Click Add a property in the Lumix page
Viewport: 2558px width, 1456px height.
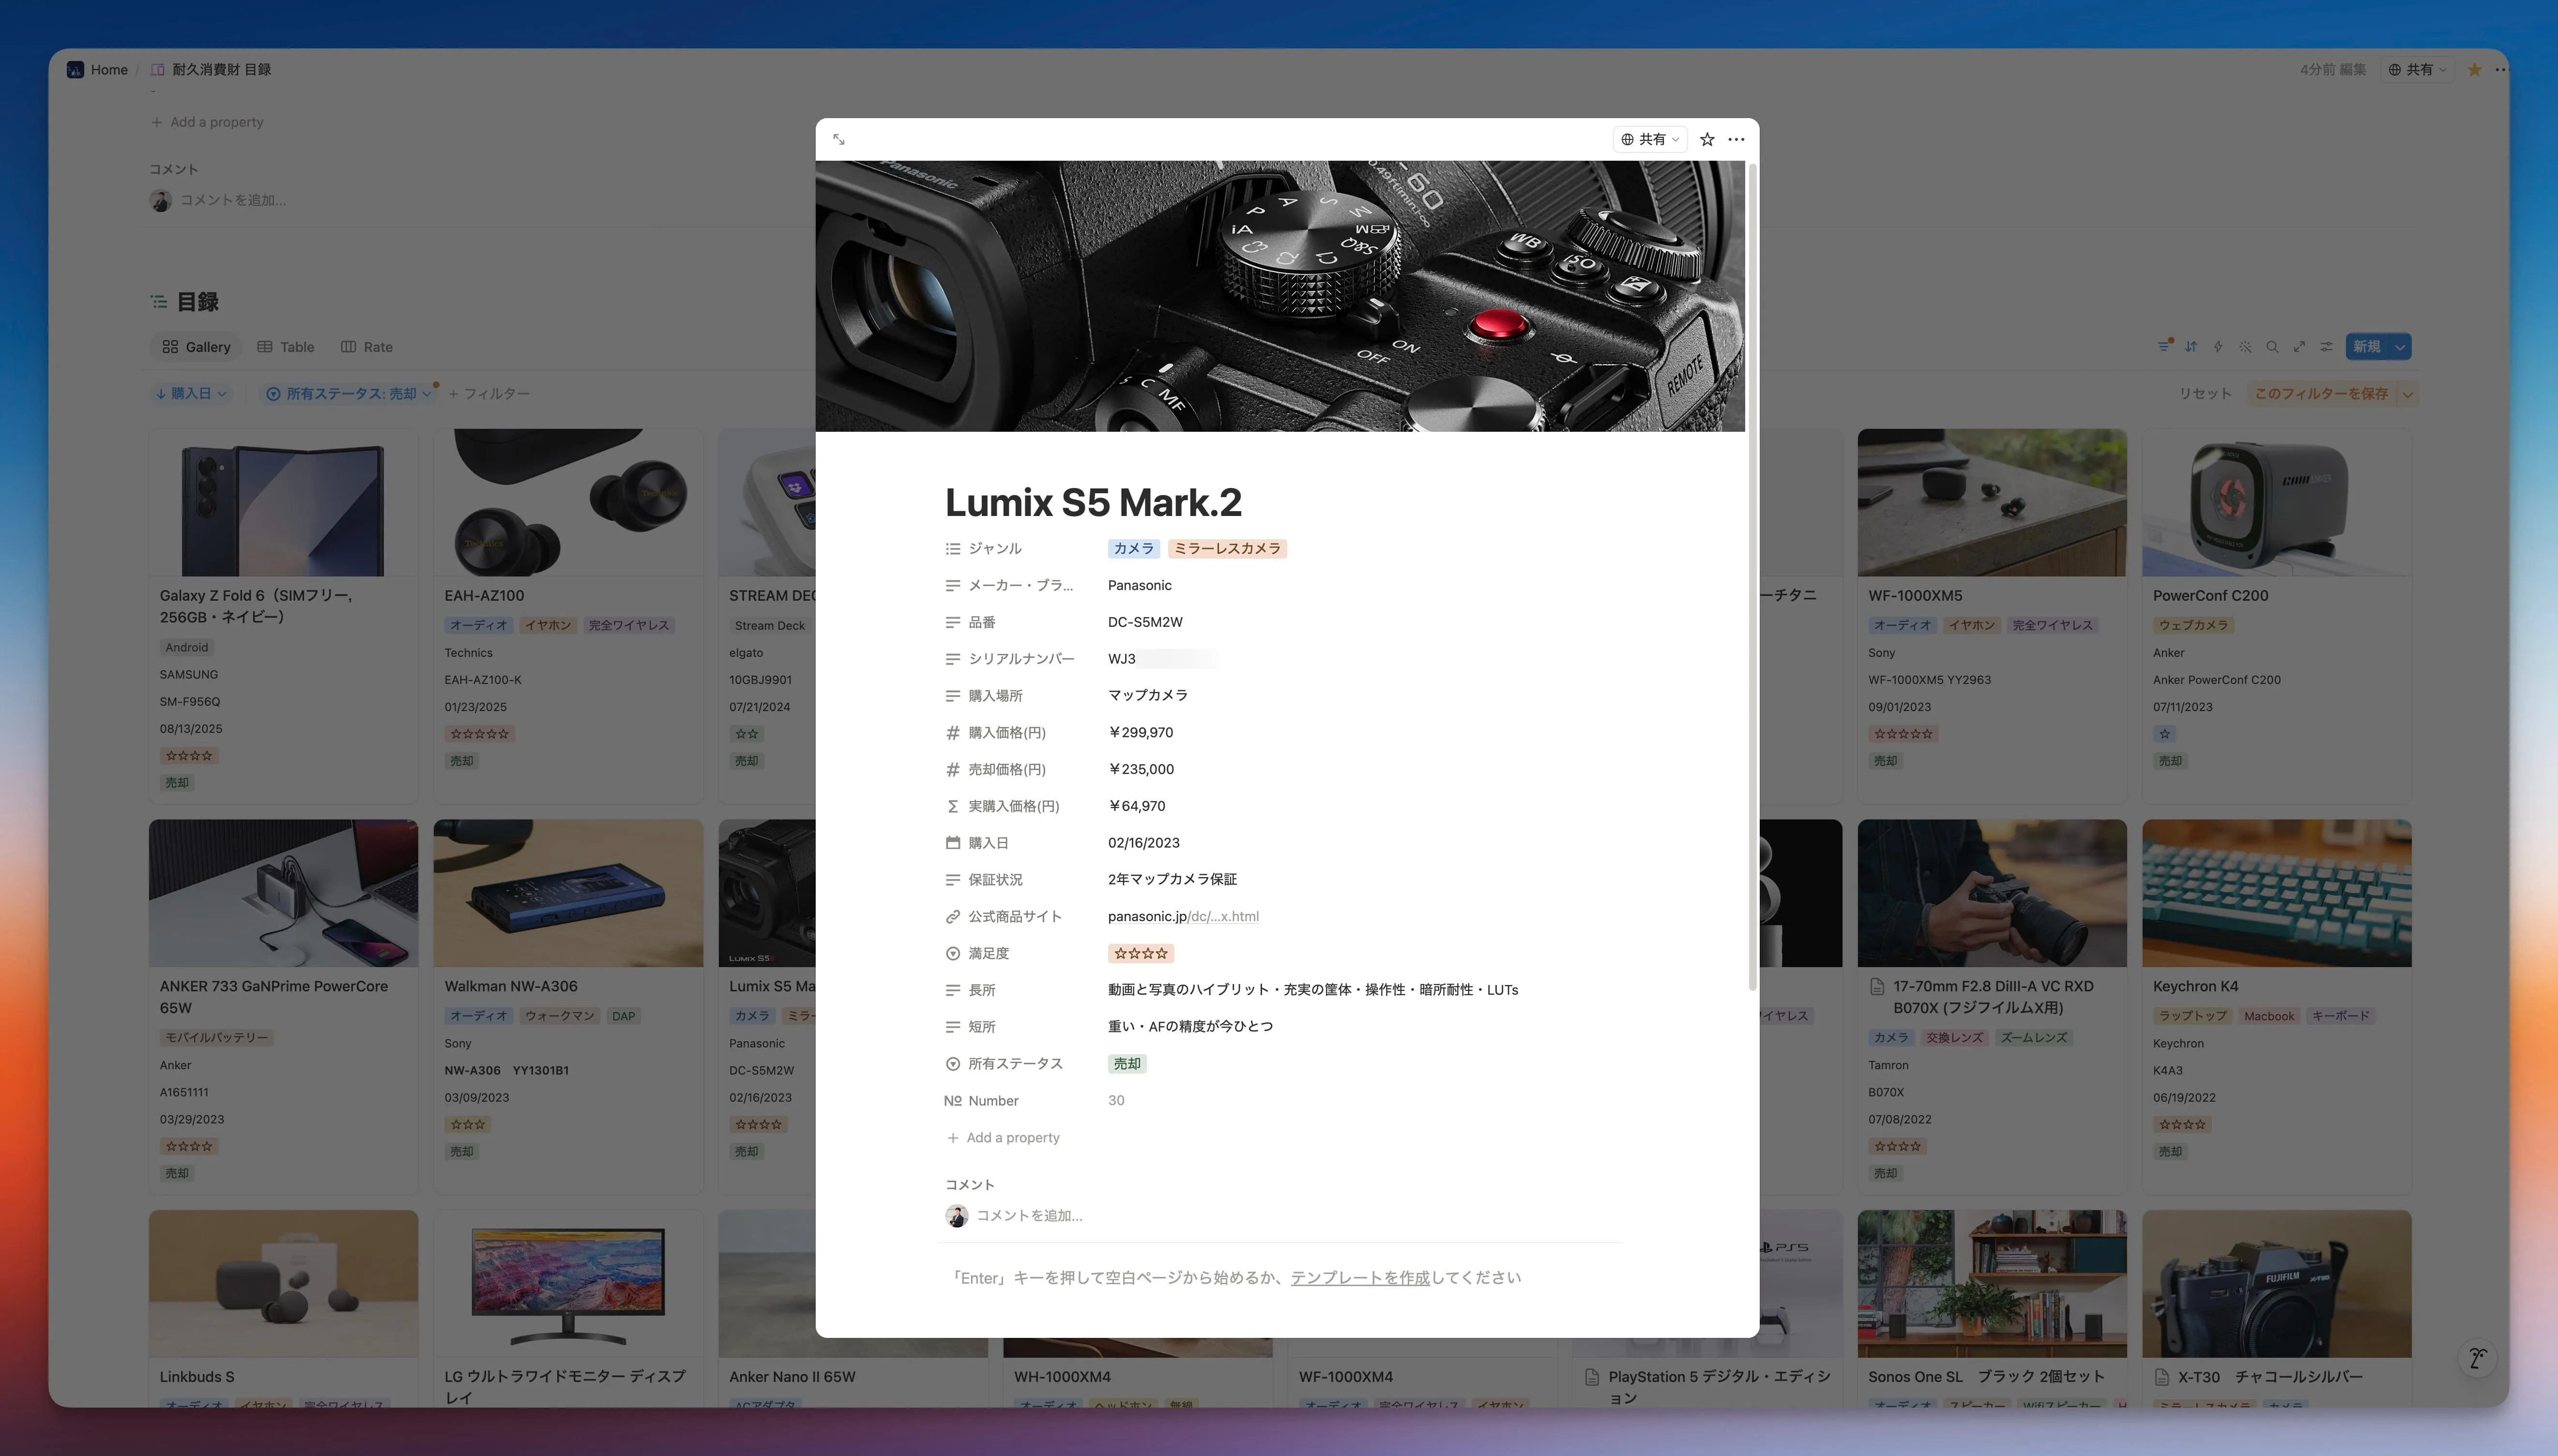tap(1003, 1137)
